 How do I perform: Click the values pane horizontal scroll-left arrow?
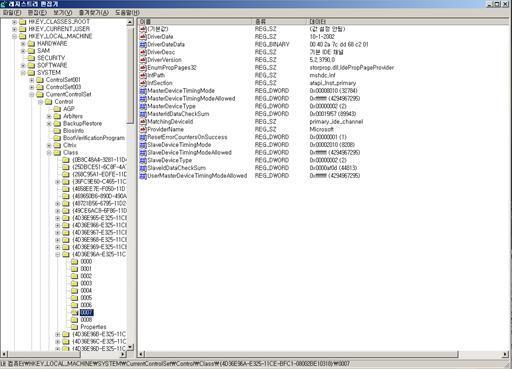pyautogui.click(x=141, y=354)
